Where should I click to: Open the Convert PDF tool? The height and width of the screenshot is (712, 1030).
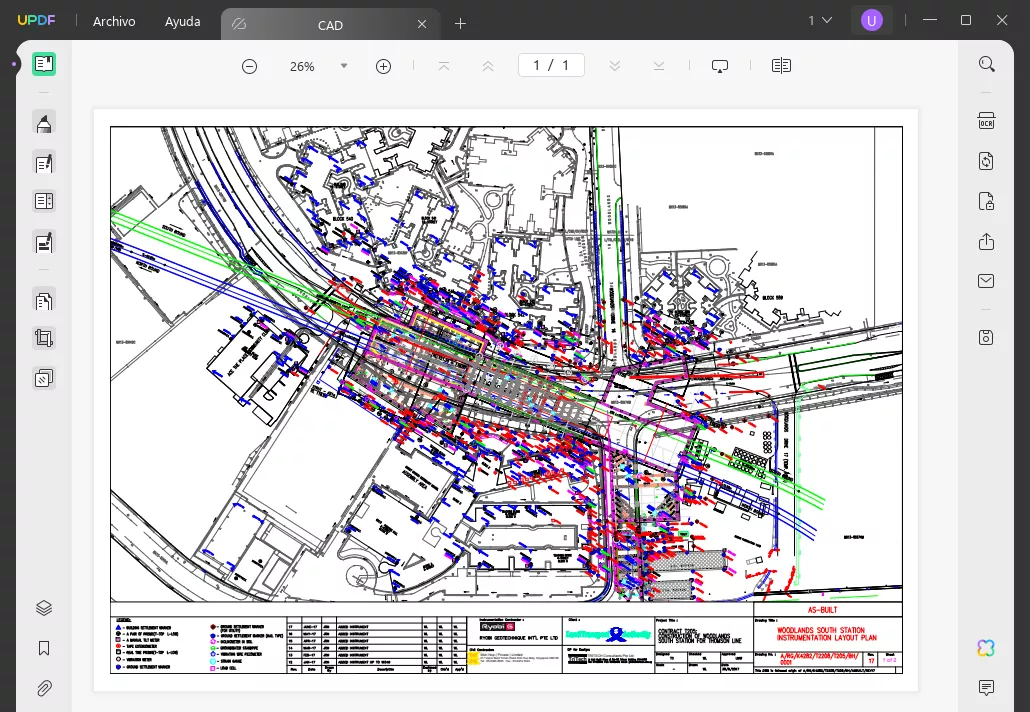tap(986, 161)
